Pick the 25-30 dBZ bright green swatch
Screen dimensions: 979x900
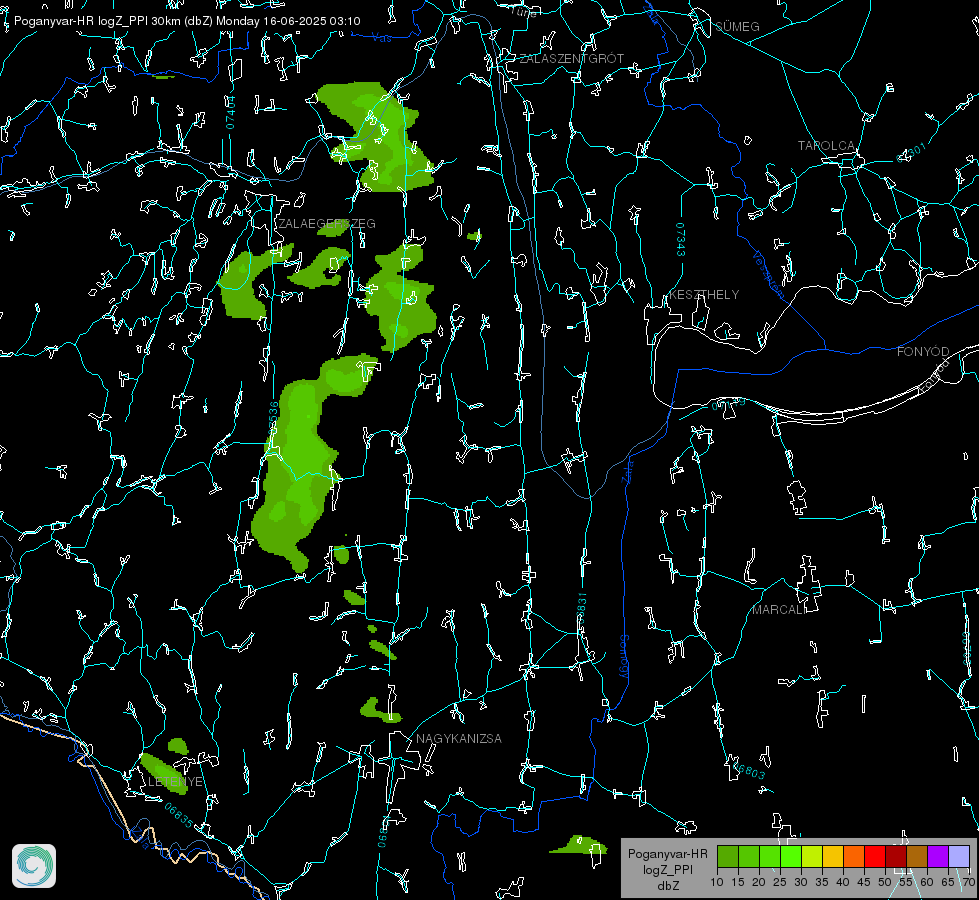click(x=791, y=856)
